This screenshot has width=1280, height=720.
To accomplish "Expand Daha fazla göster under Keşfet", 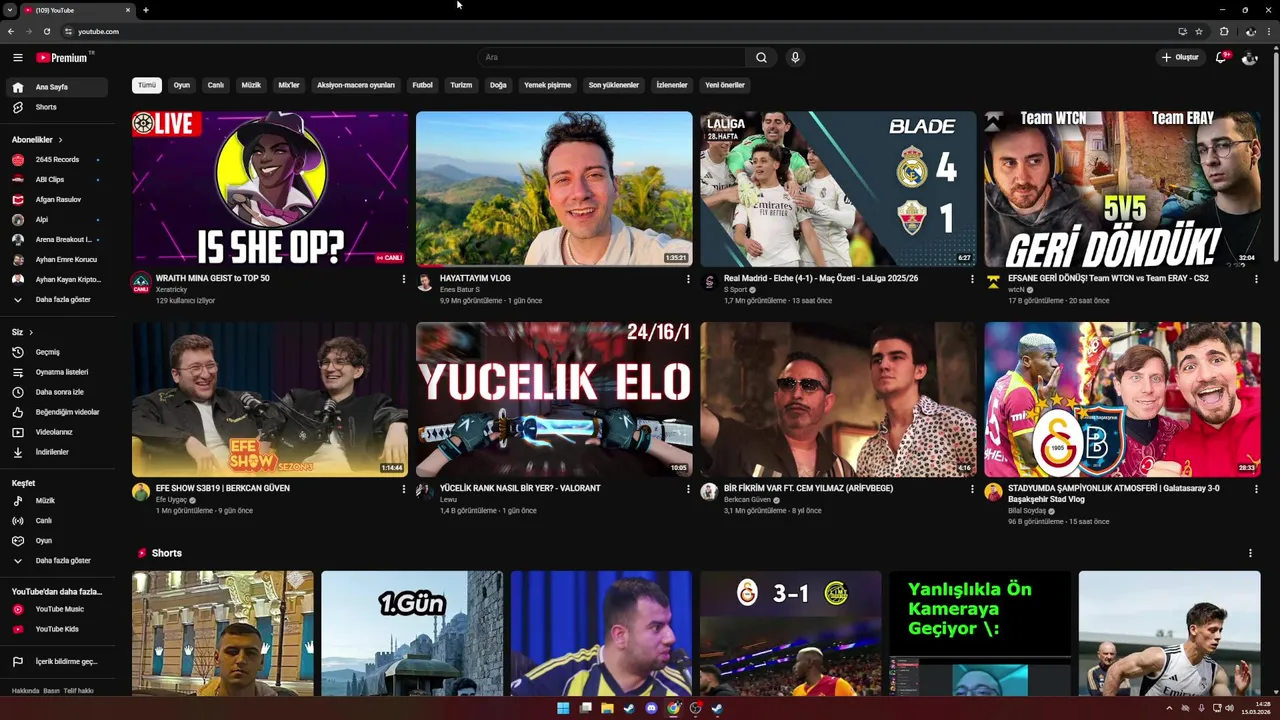I will pyautogui.click(x=56, y=560).
